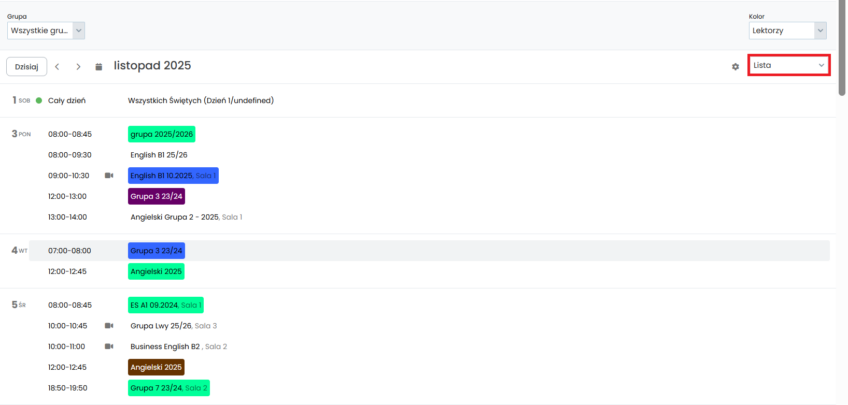
Task: Click the green dot on day 1
Action: pyautogui.click(x=39, y=100)
